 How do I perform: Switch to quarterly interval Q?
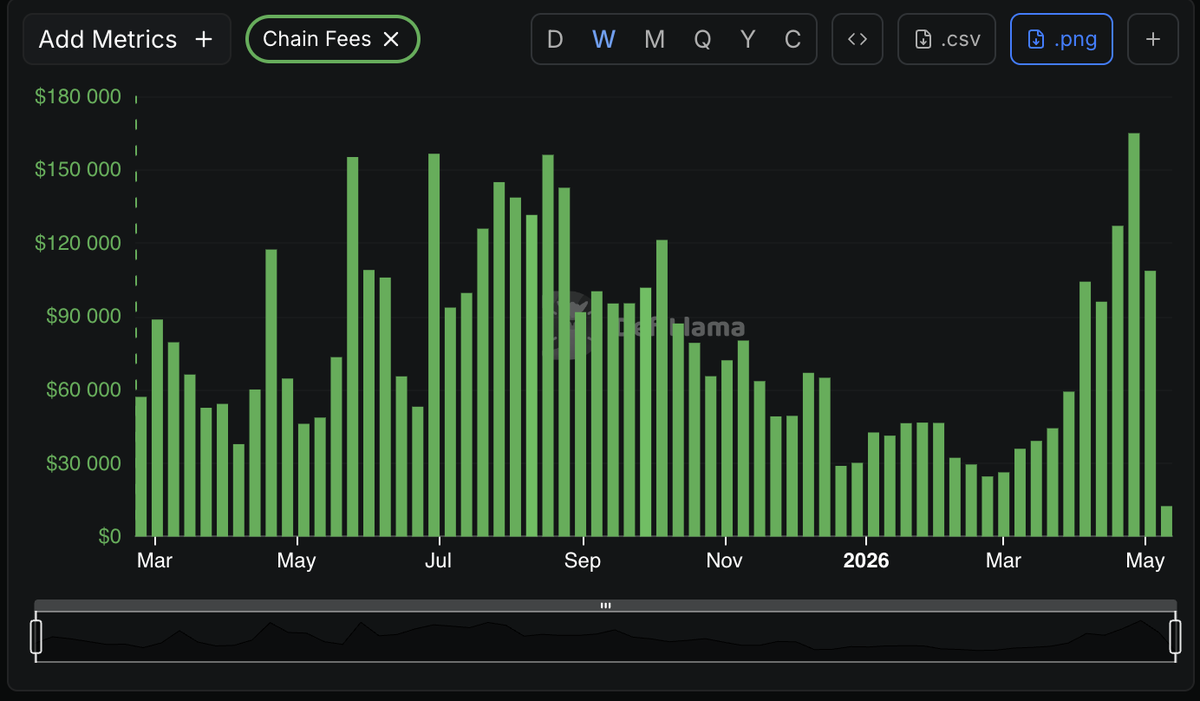coord(702,40)
